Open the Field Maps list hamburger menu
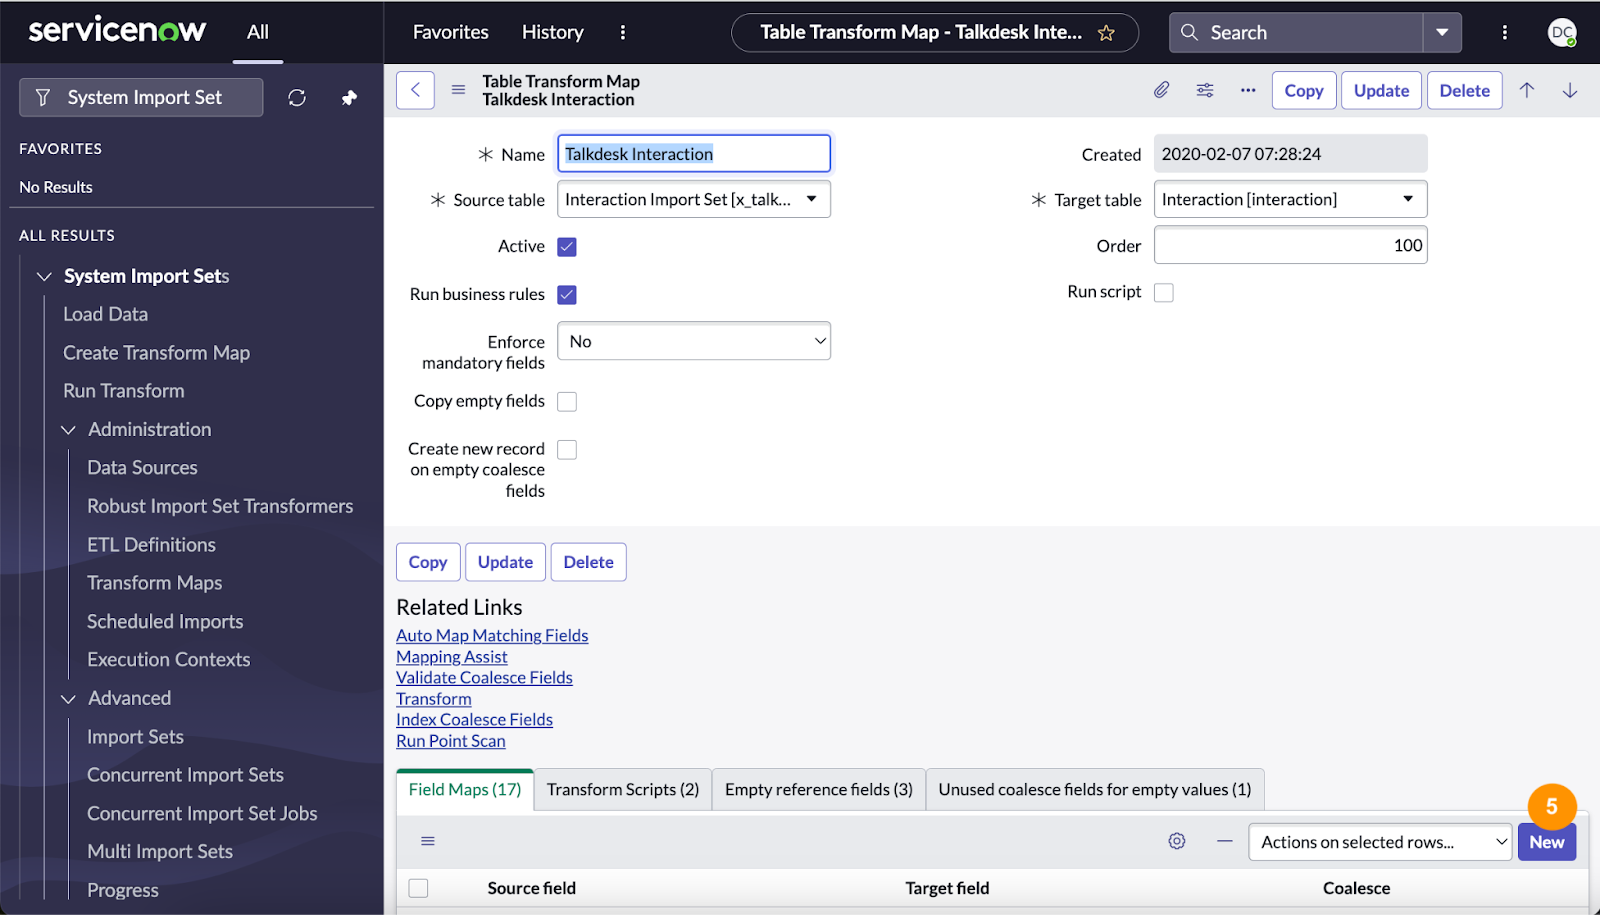 click(428, 841)
